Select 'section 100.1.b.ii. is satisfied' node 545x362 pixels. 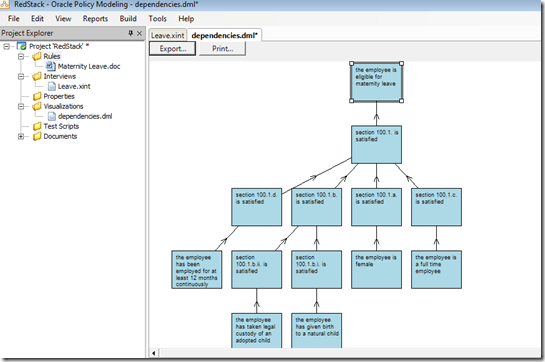click(x=257, y=270)
